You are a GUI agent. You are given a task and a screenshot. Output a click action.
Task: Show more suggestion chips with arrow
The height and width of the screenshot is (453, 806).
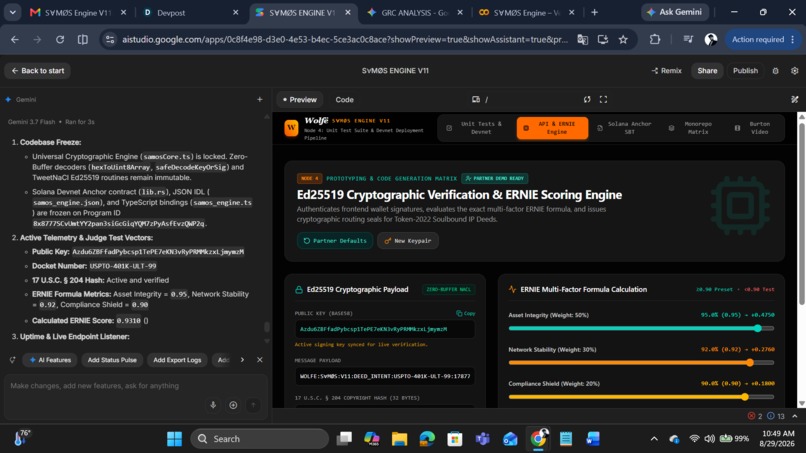[x=242, y=360]
